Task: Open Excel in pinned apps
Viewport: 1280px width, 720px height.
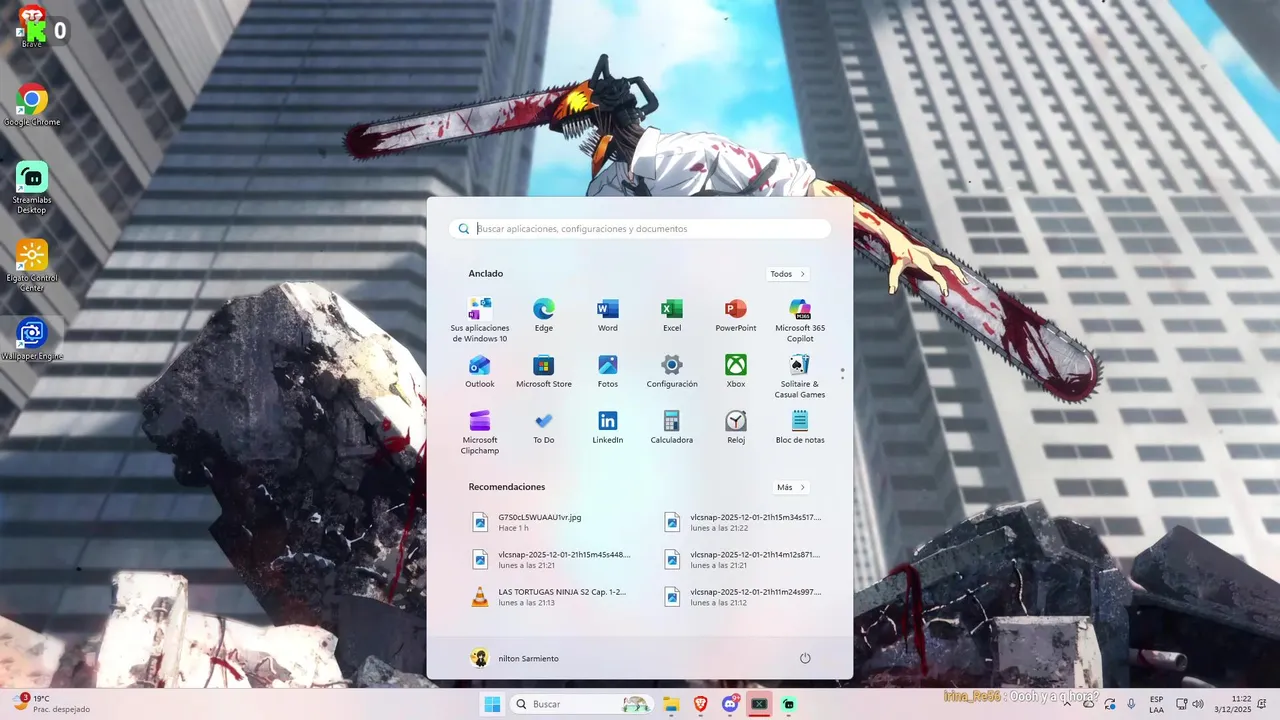Action: (672, 315)
